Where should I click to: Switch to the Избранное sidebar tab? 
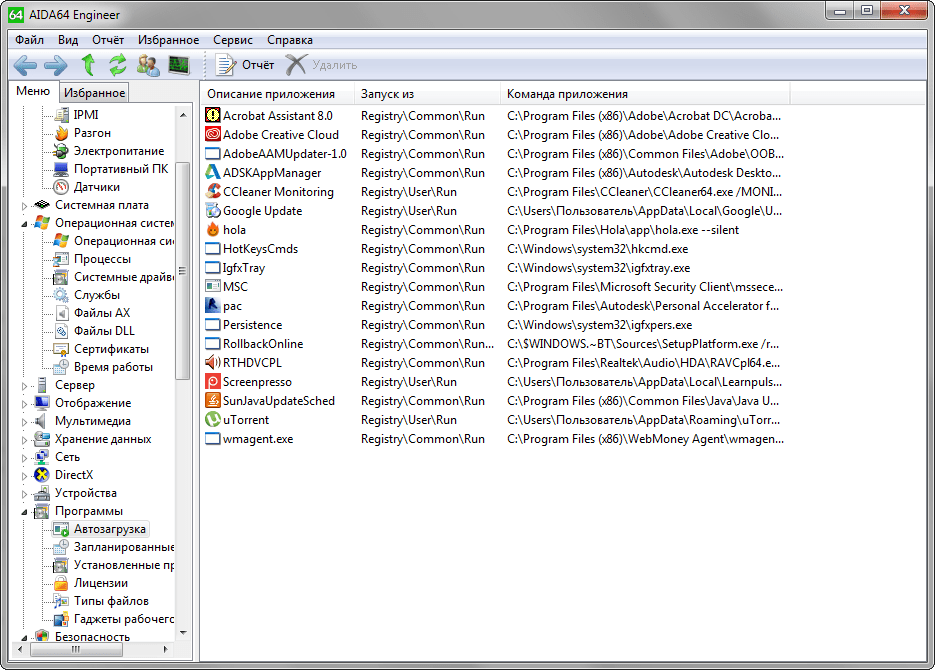94,92
